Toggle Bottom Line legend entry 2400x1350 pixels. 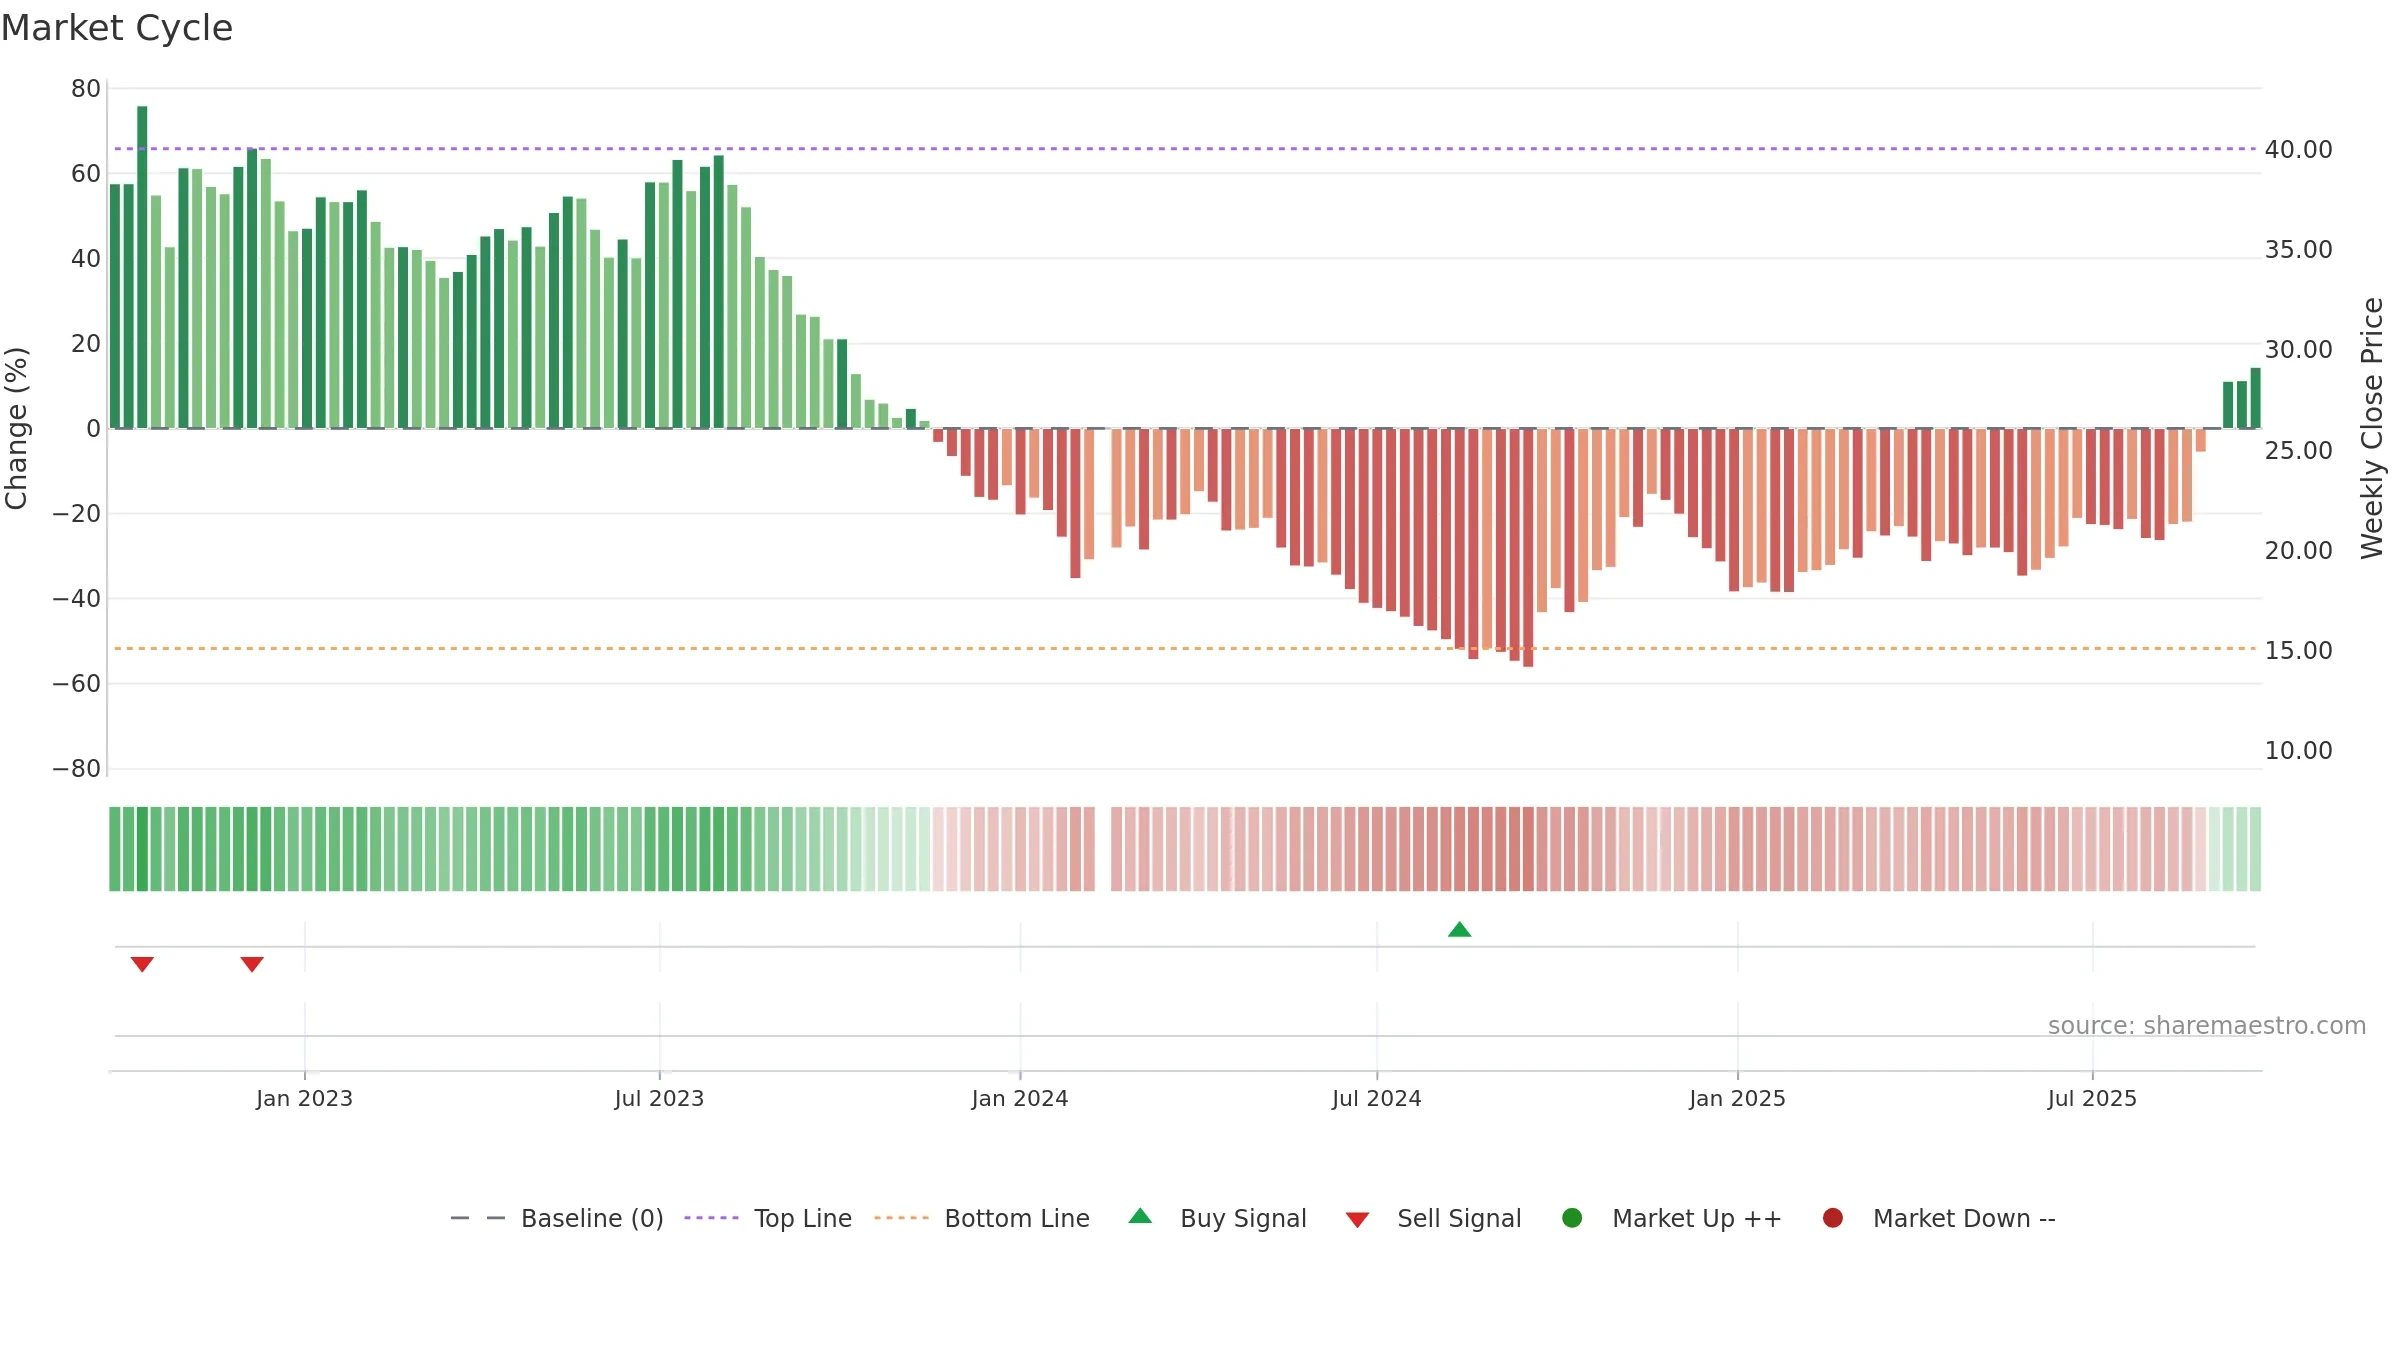[982, 1218]
